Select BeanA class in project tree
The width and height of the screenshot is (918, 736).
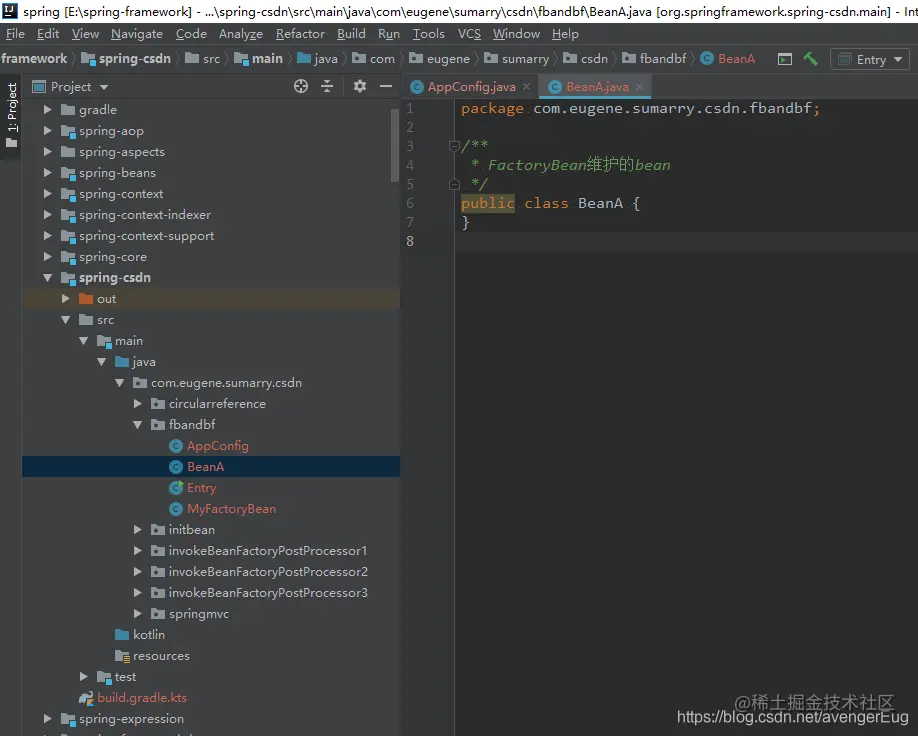coord(205,467)
